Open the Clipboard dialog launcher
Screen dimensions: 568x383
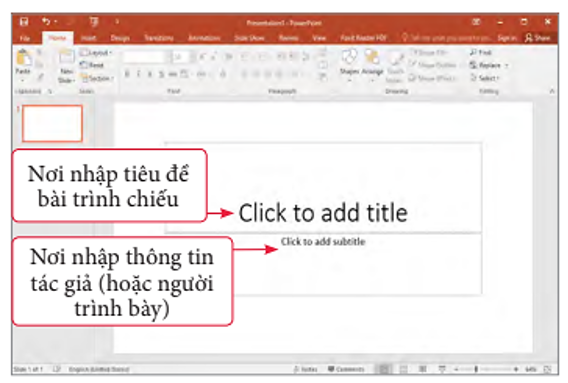tap(50, 91)
